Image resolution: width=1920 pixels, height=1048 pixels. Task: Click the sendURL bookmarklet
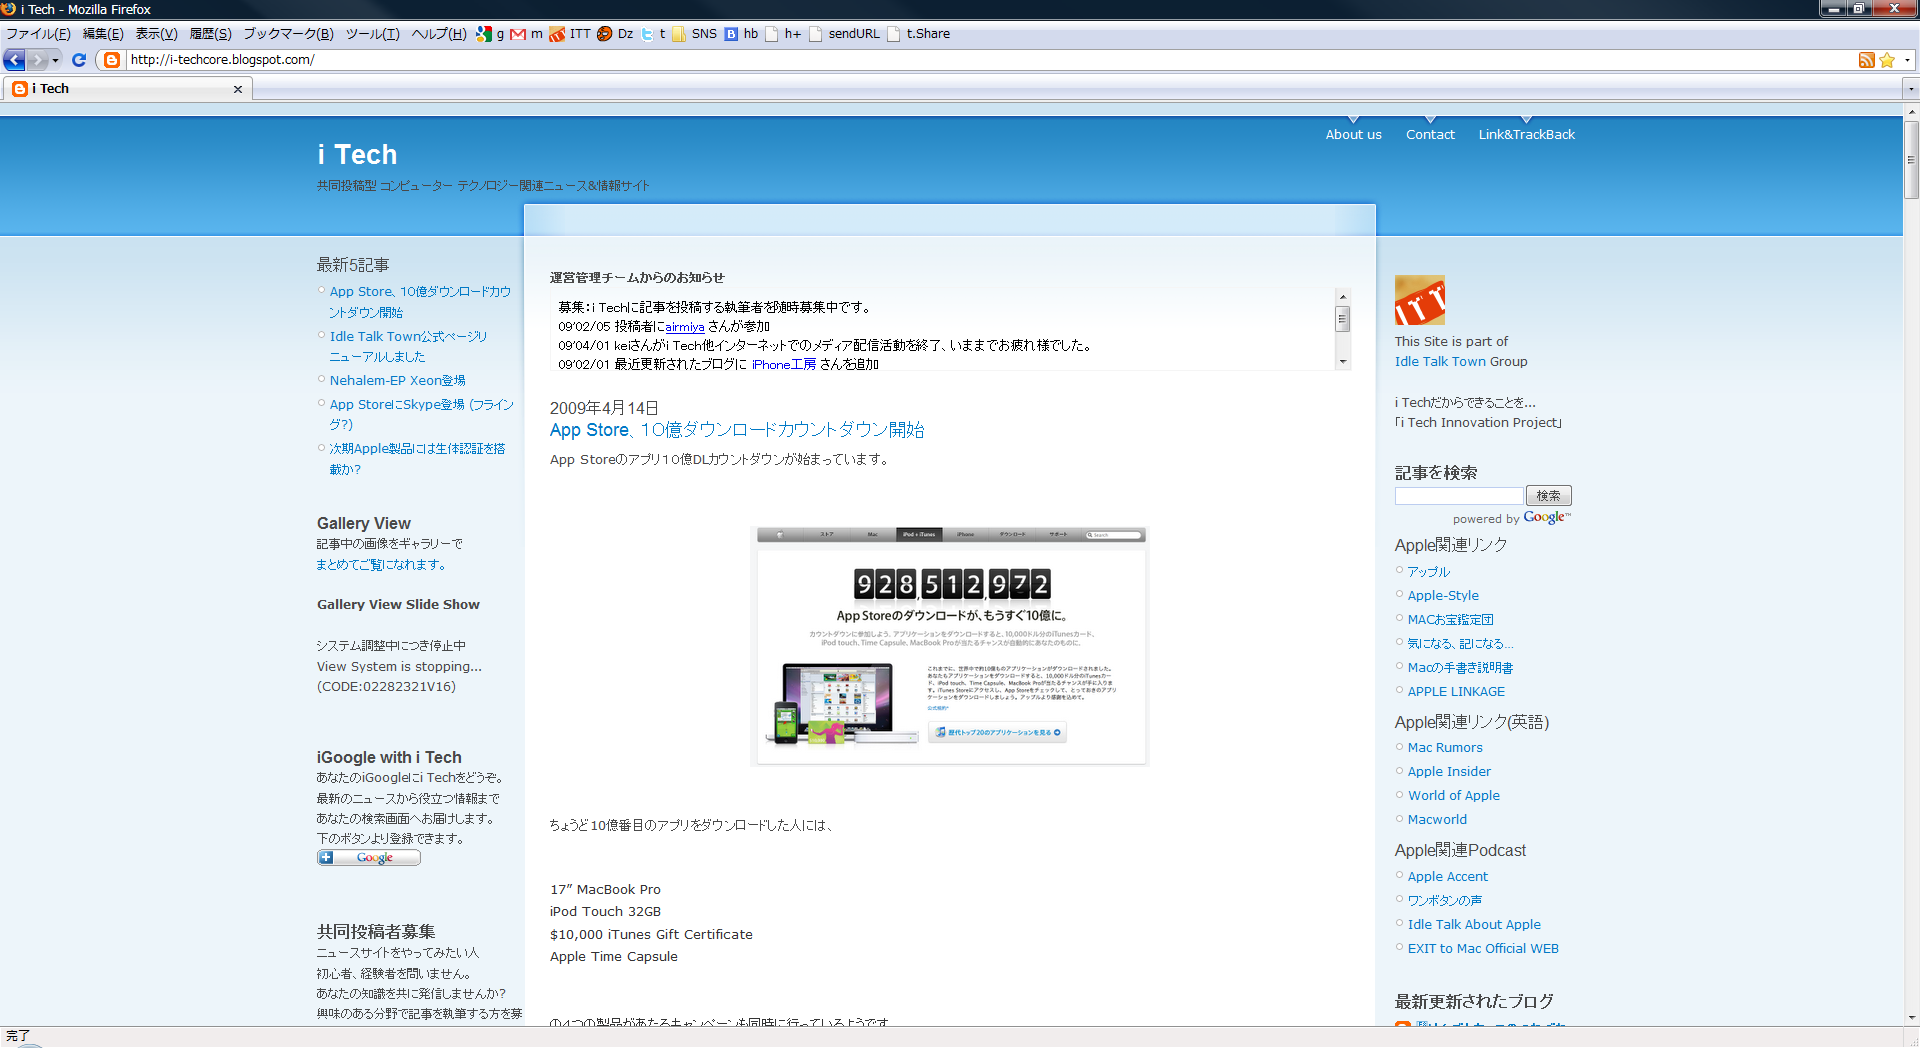coord(845,34)
